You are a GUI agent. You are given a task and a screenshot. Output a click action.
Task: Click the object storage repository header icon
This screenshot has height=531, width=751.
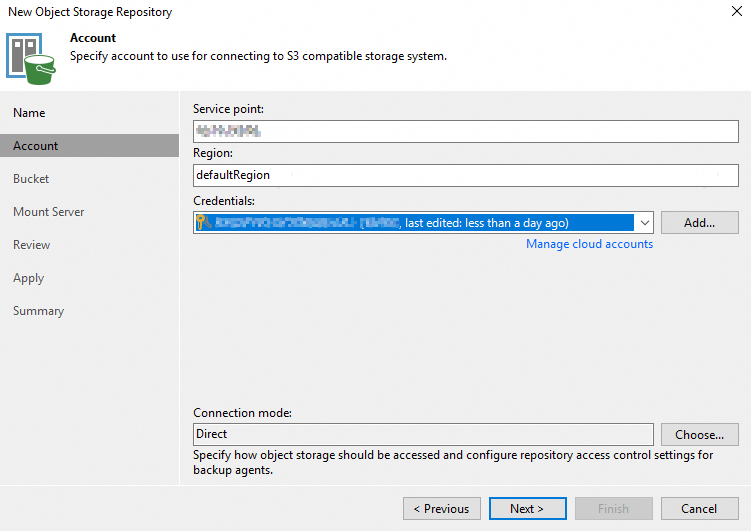pos(31,56)
